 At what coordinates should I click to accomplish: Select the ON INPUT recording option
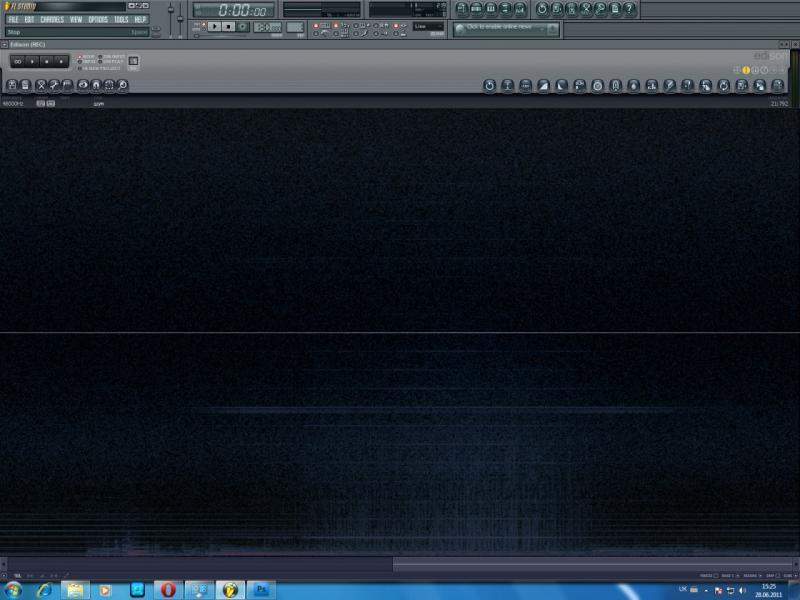click(x=111, y=57)
